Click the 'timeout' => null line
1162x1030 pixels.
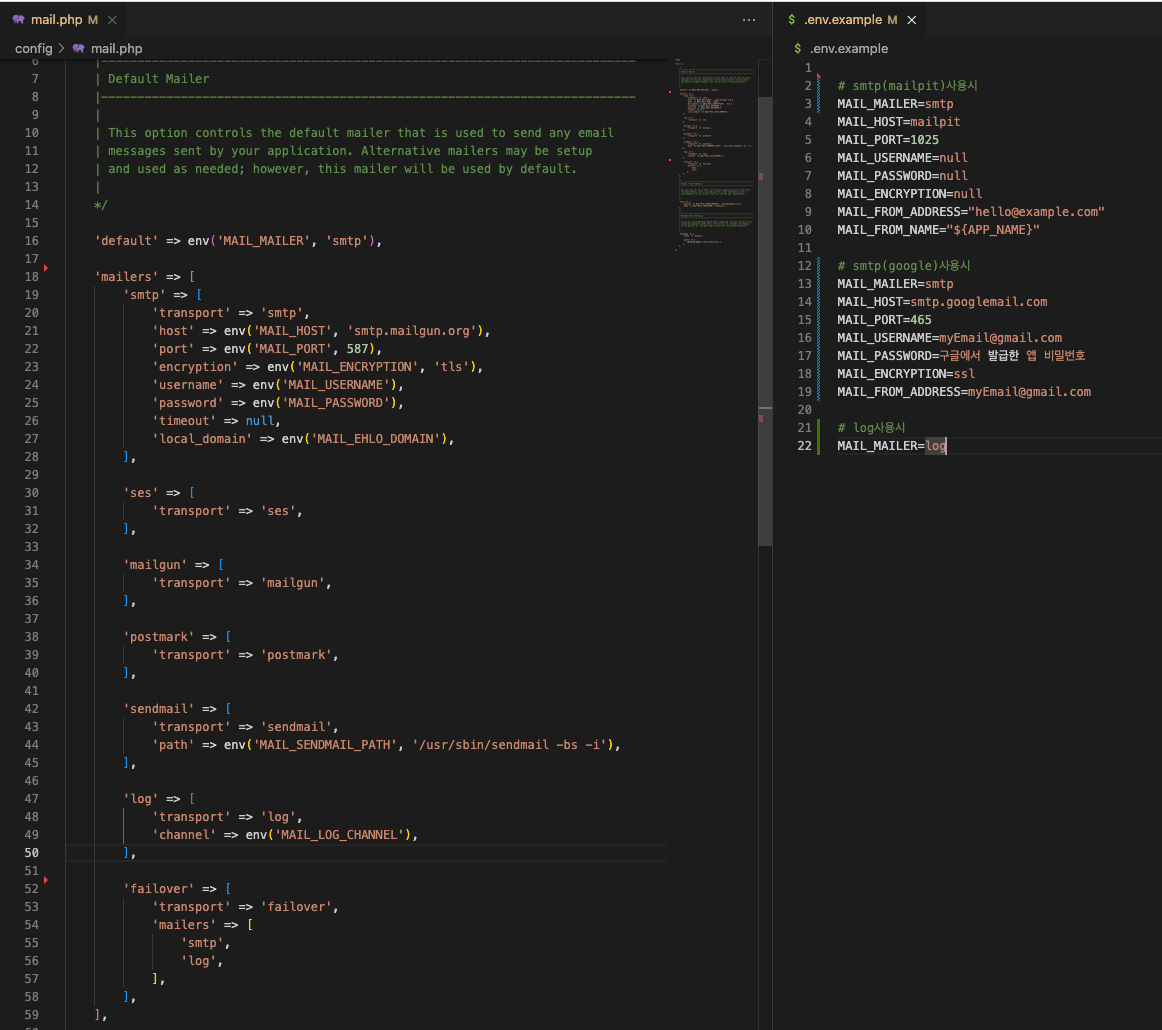coord(216,421)
